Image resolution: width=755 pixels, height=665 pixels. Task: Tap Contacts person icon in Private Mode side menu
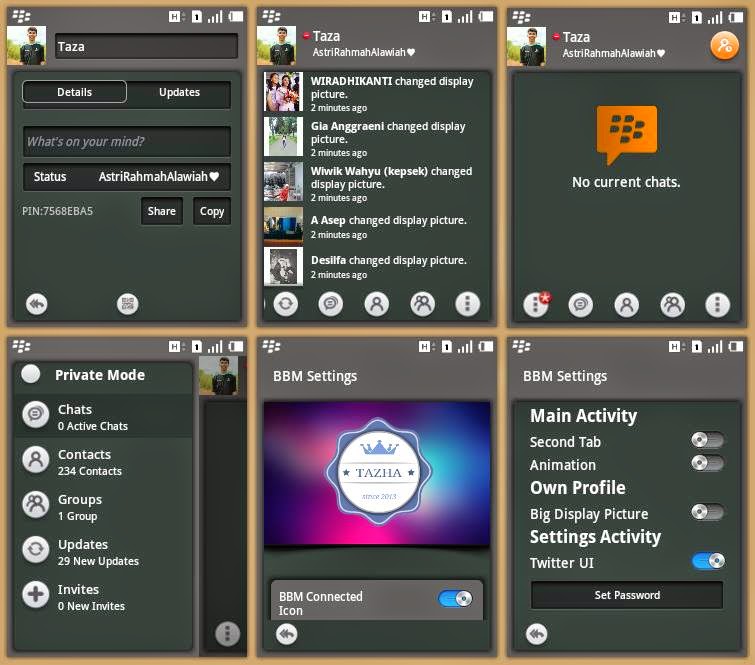coord(36,460)
